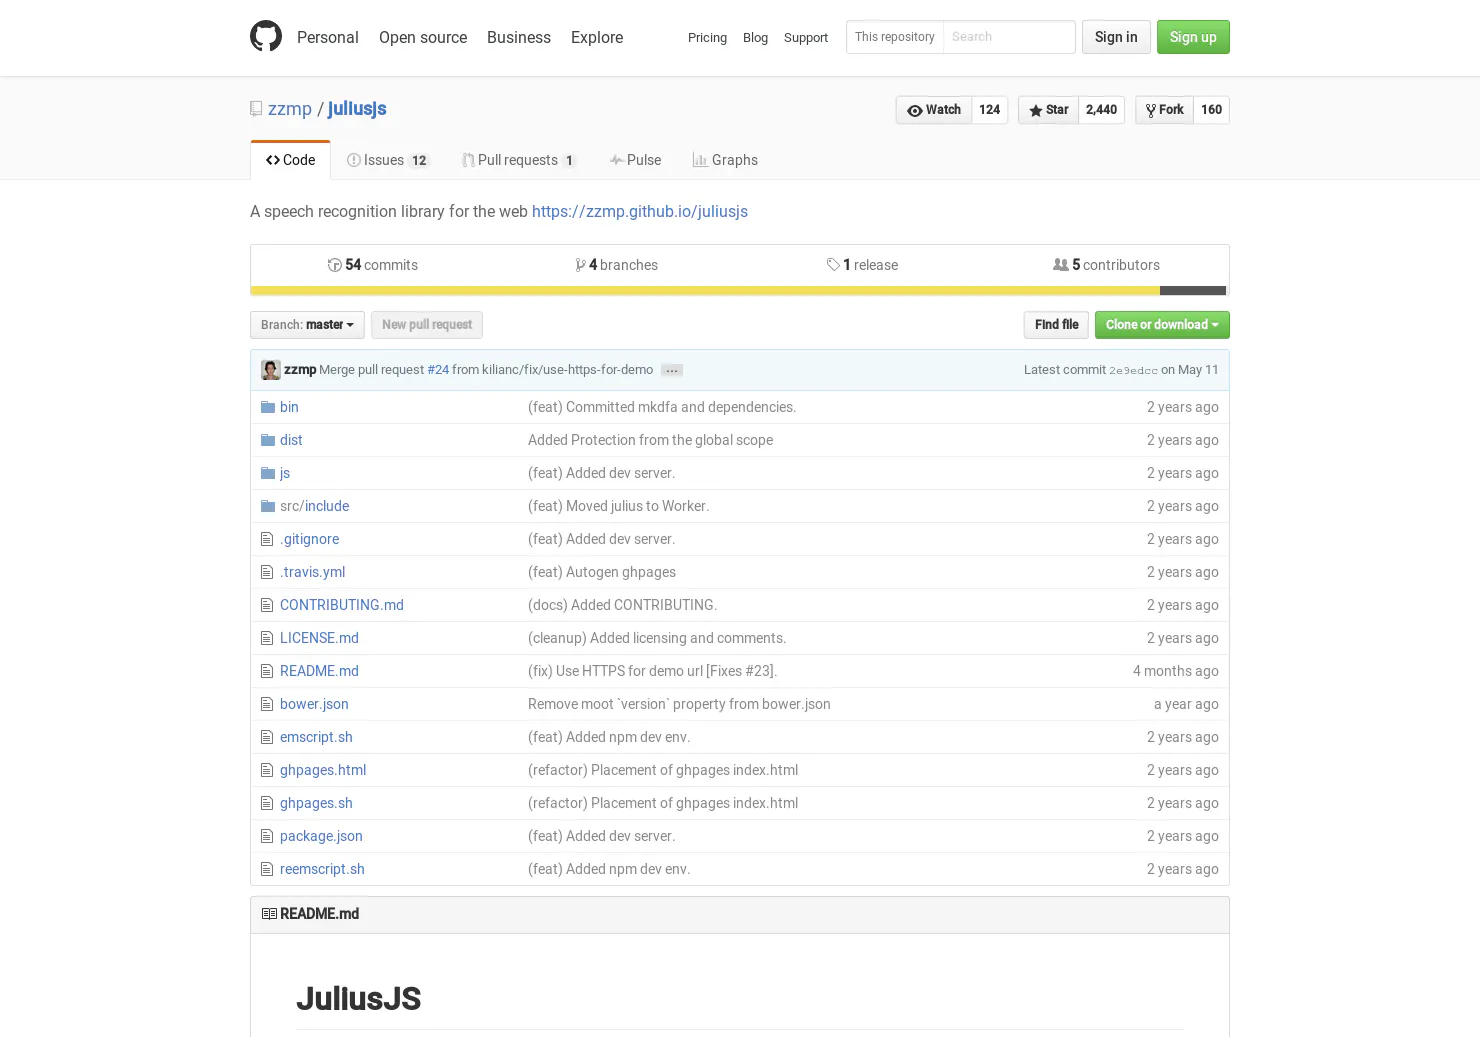Click the branches fork icon
This screenshot has width=1480, height=1037.
[x=580, y=265]
